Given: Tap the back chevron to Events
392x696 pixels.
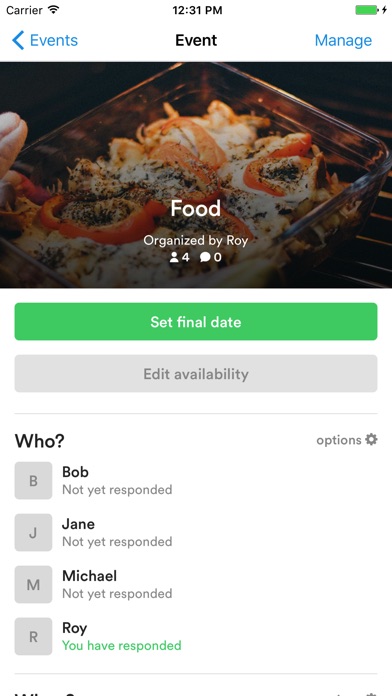Looking at the screenshot, I should coord(18,40).
